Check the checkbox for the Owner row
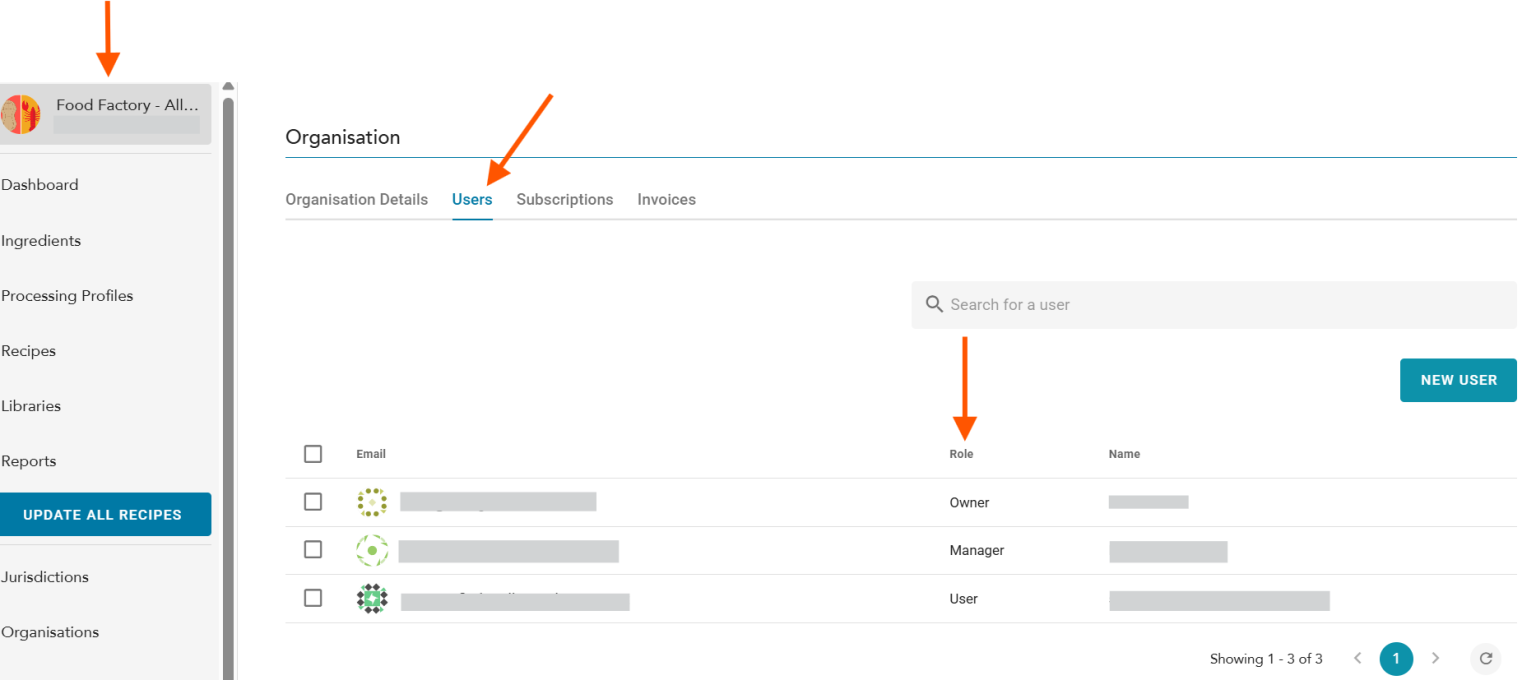The image size is (1536, 680). click(x=313, y=502)
